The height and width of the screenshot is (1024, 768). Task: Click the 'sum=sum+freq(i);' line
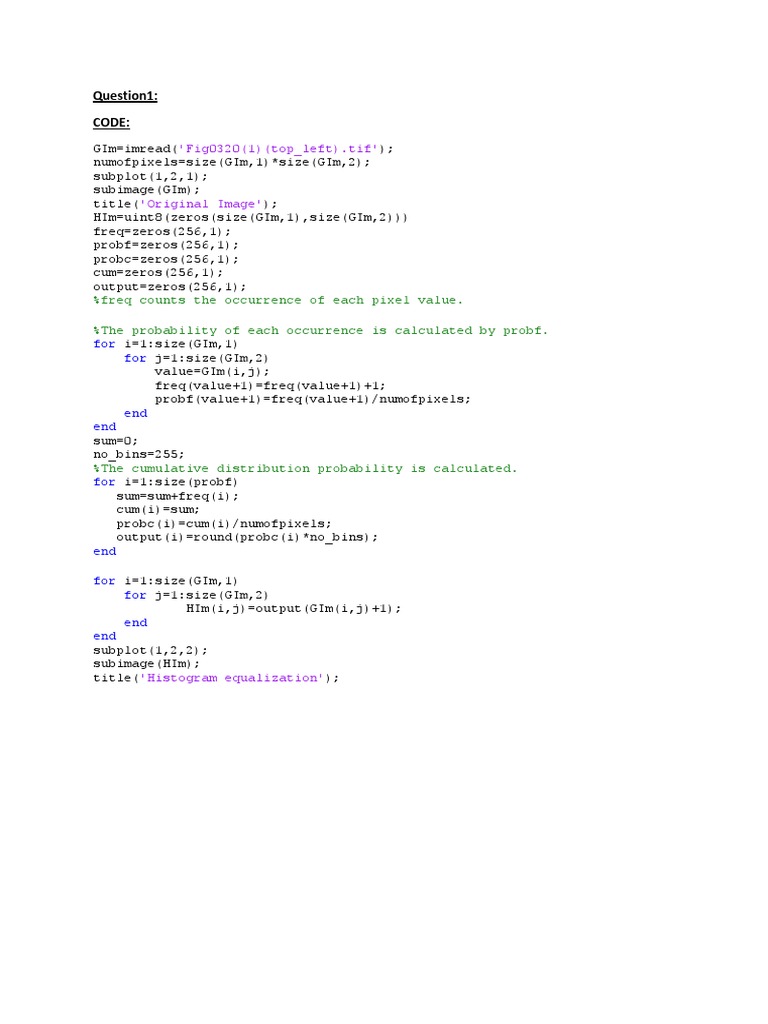pos(177,496)
